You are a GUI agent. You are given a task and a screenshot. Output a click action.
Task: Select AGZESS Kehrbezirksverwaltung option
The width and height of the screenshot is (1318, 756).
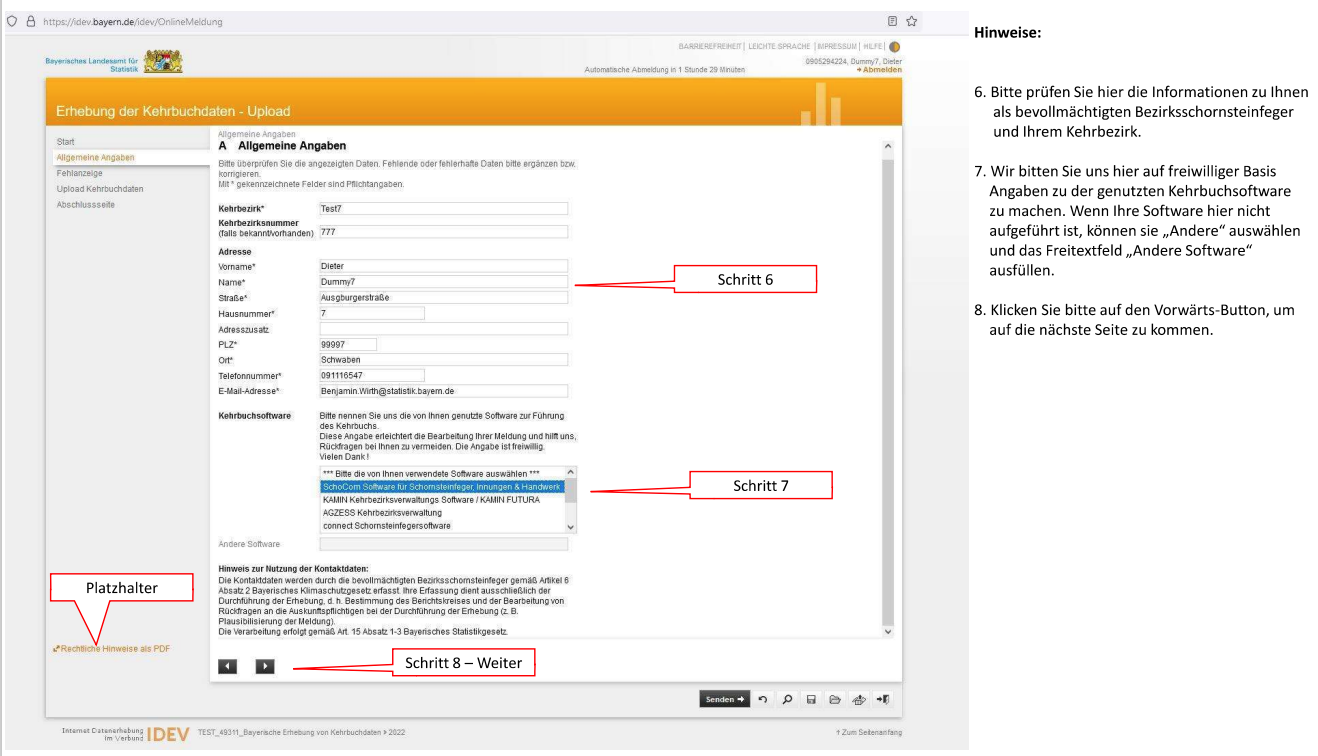442,512
